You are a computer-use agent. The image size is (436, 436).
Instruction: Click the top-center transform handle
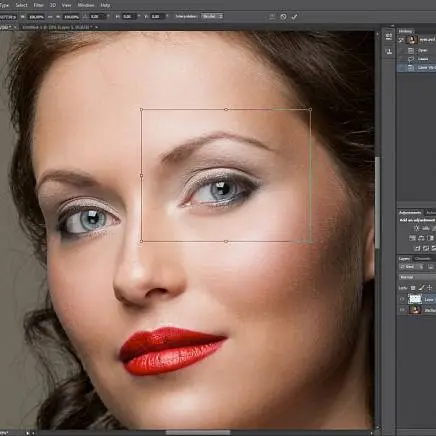[x=226, y=109]
